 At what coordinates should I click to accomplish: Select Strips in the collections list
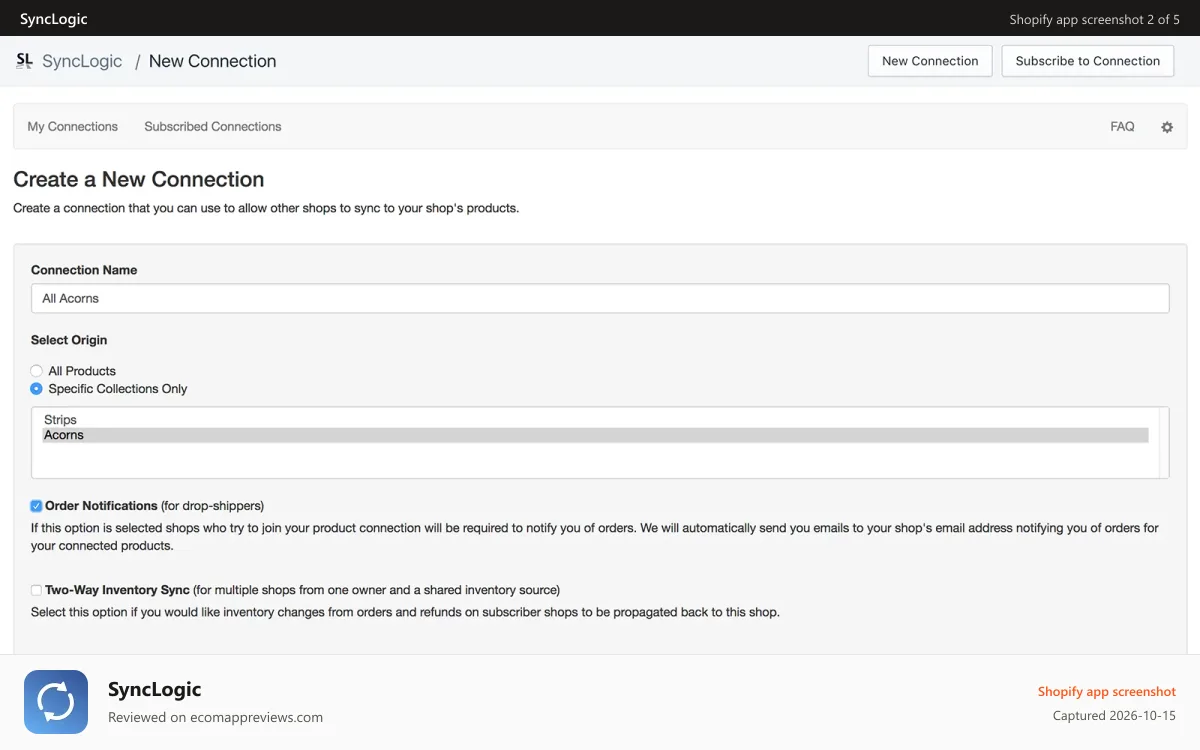[x=595, y=420]
